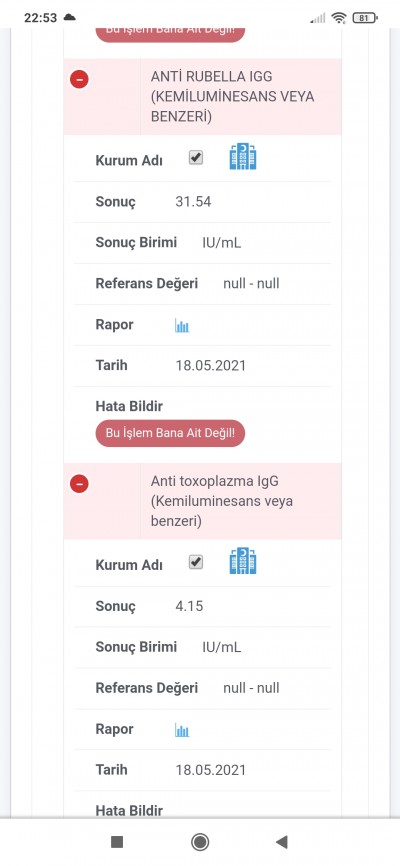Tap the Wi-Fi status icon
This screenshot has width=400, height=866.
pyautogui.click(x=339, y=18)
